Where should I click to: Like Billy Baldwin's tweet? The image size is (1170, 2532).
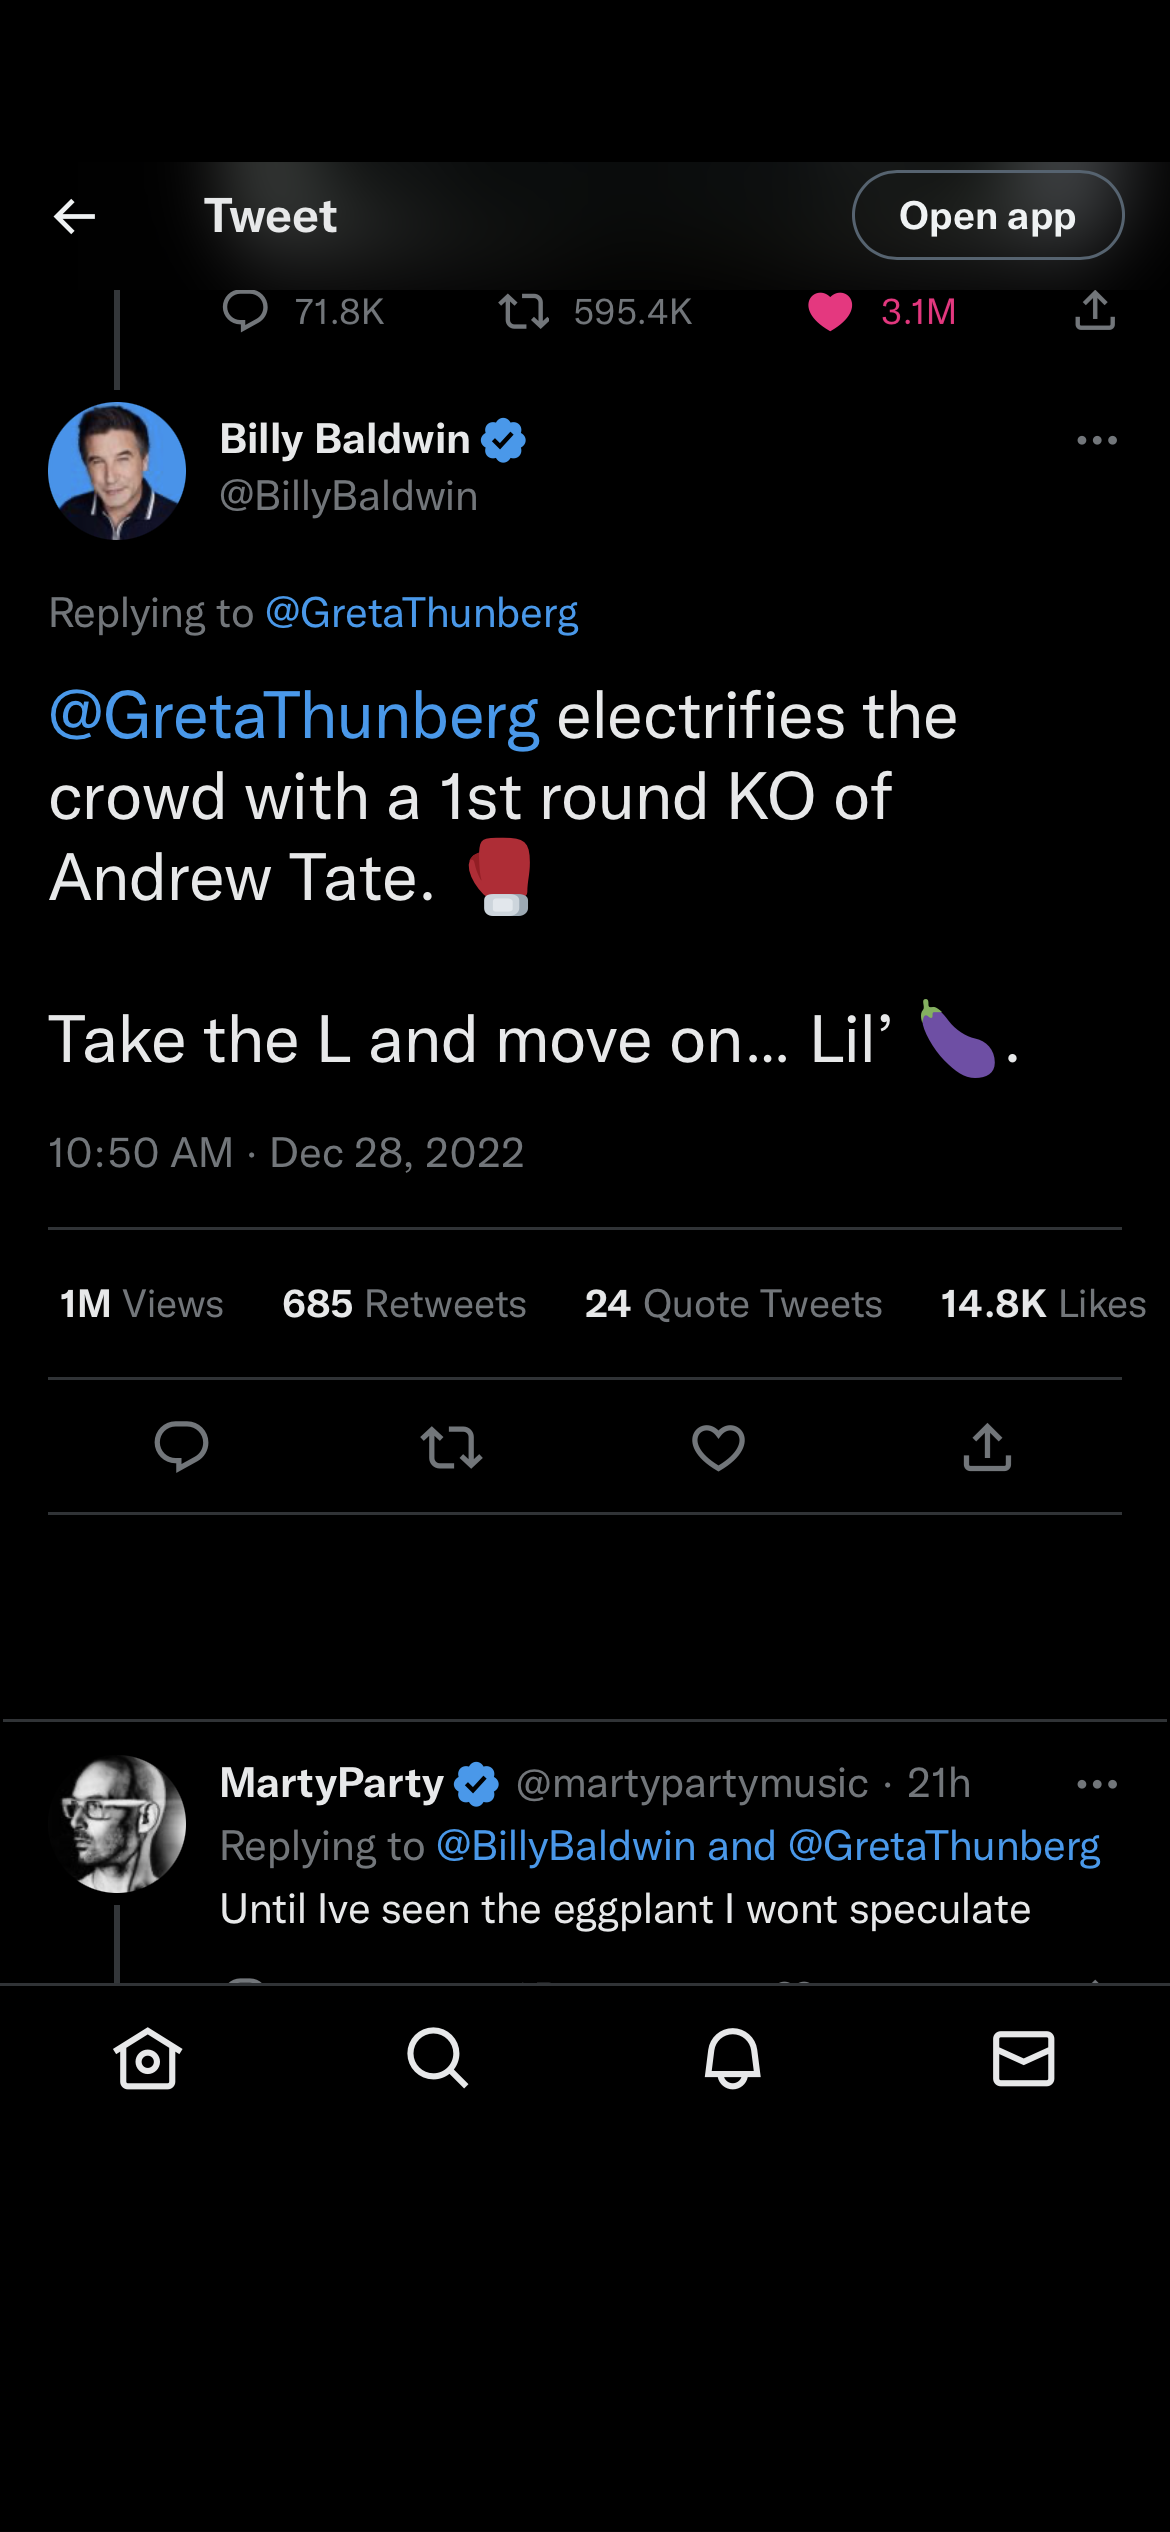tap(718, 1447)
